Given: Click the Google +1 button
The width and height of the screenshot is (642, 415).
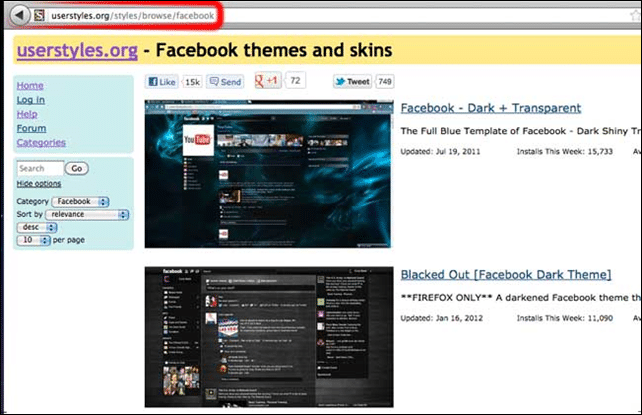Looking at the screenshot, I should pos(268,80).
